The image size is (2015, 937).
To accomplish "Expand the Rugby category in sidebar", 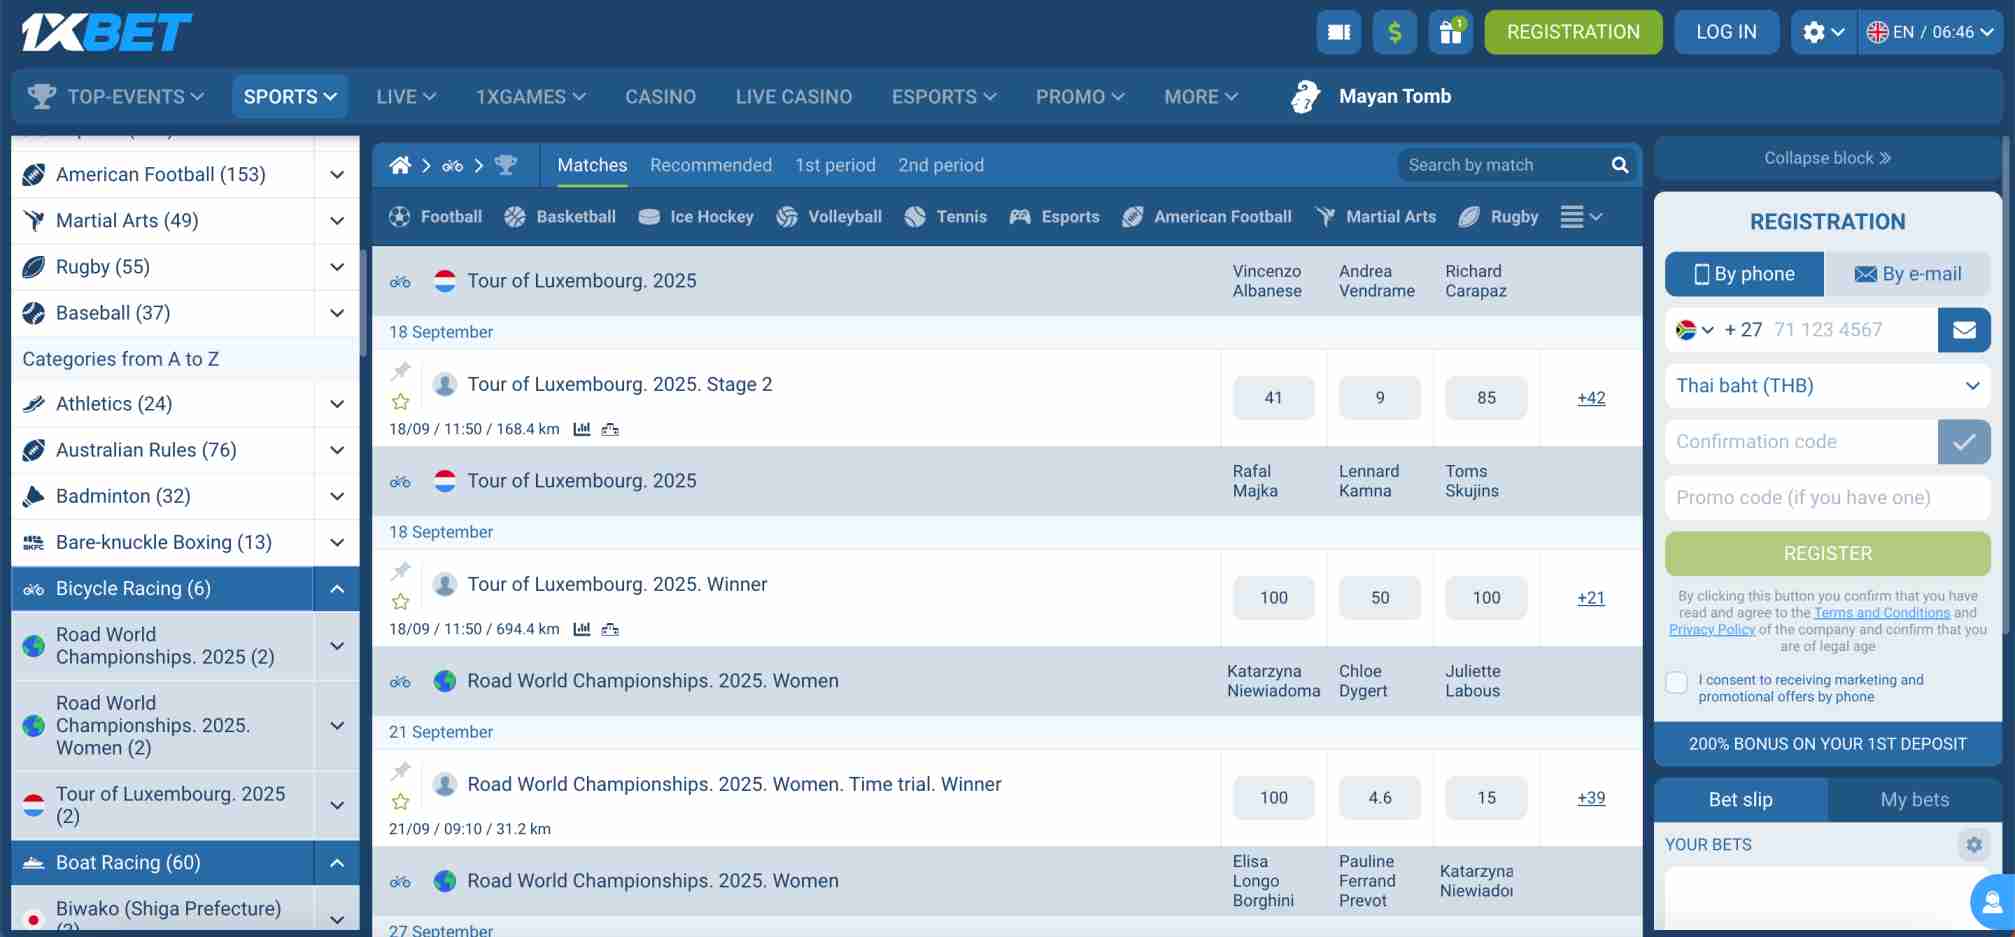I will [336, 267].
